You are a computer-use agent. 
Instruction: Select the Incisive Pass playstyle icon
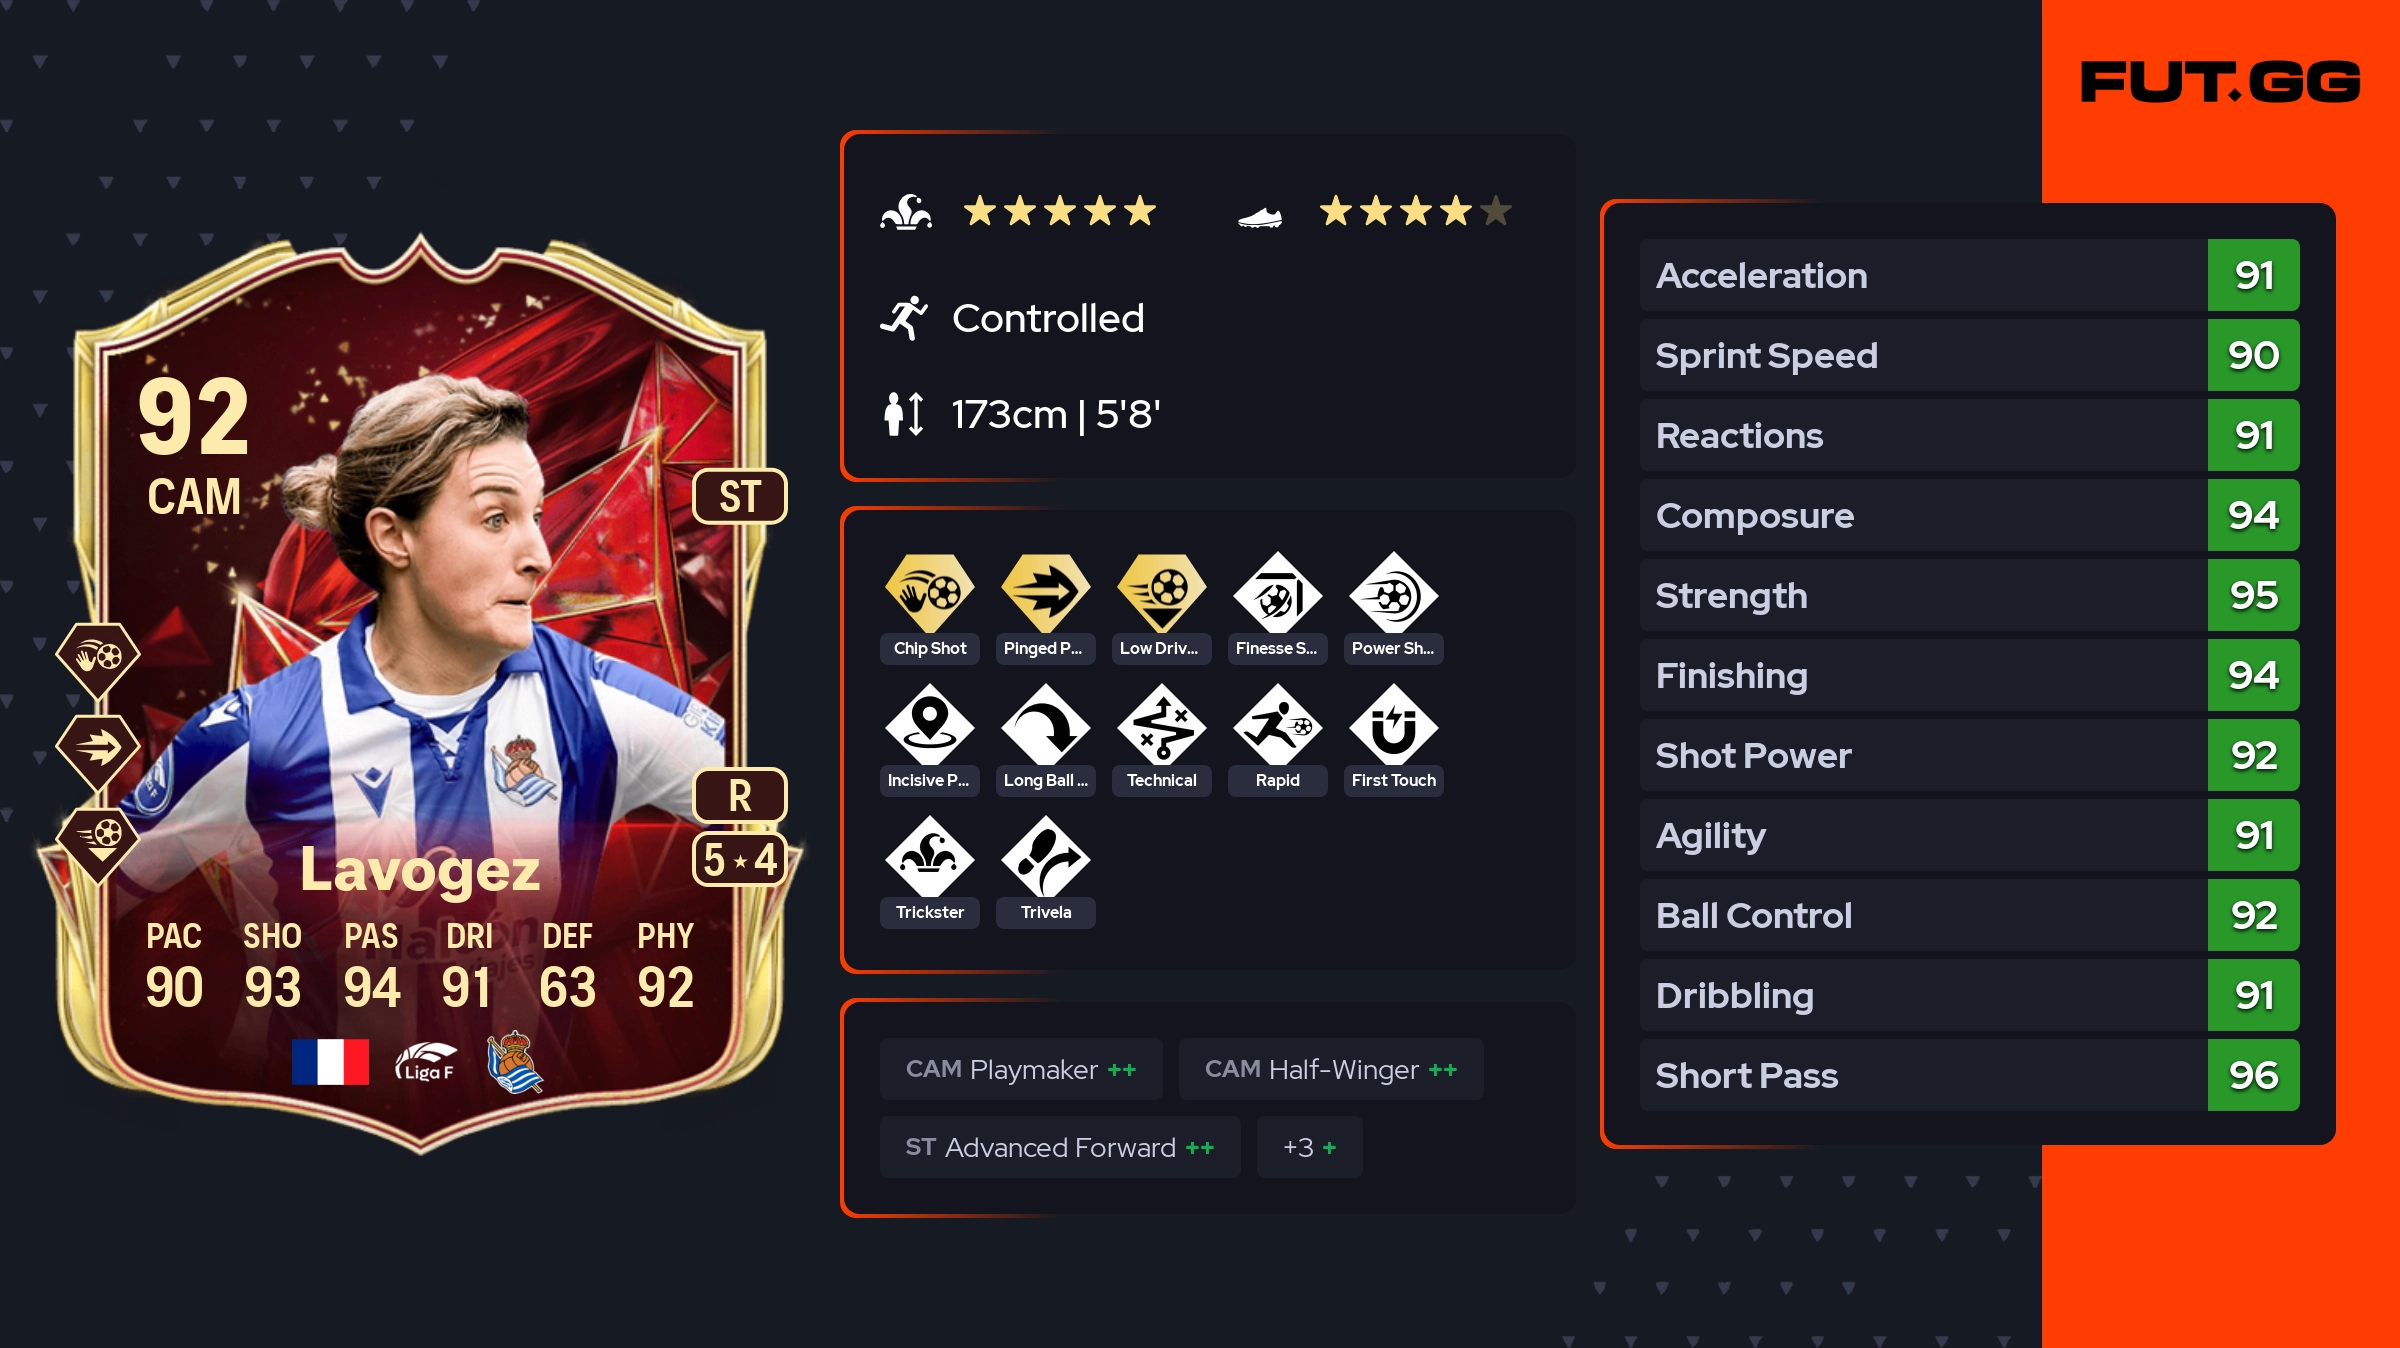click(929, 725)
